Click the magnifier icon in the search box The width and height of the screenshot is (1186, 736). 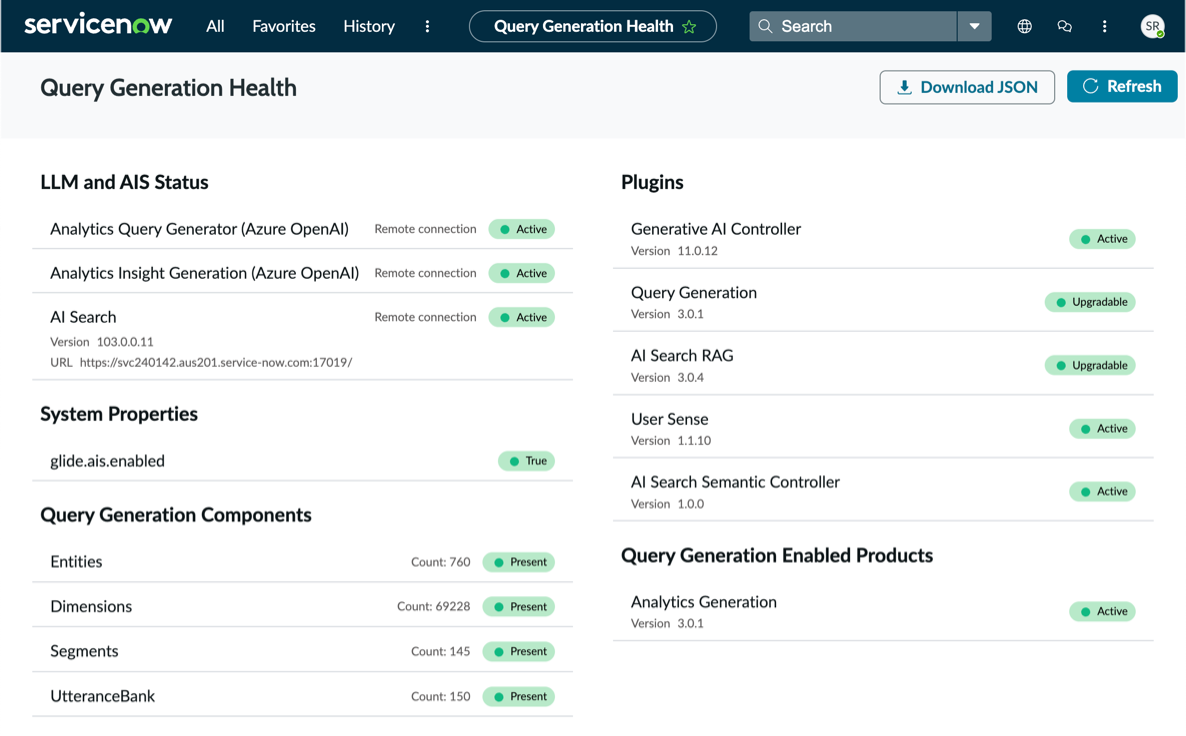pyautogui.click(x=765, y=26)
